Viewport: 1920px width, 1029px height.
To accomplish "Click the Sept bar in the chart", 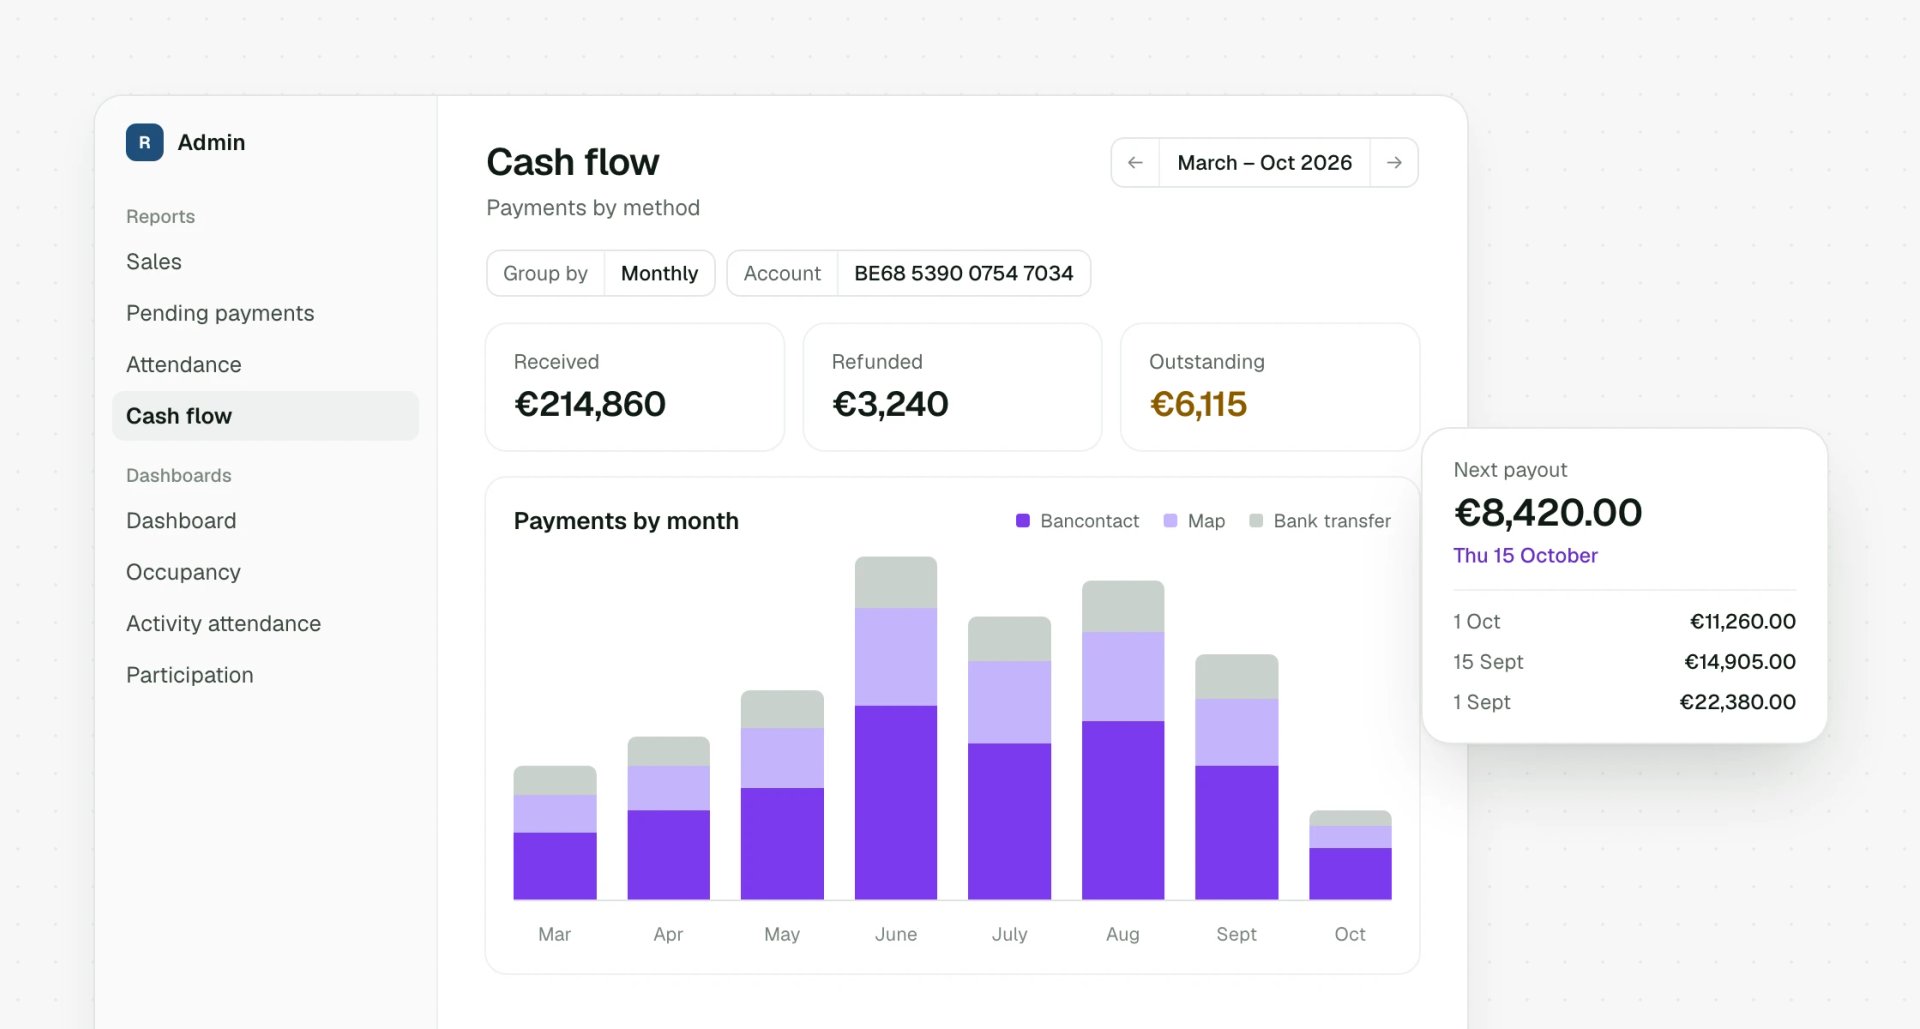I will point(1237,777).
